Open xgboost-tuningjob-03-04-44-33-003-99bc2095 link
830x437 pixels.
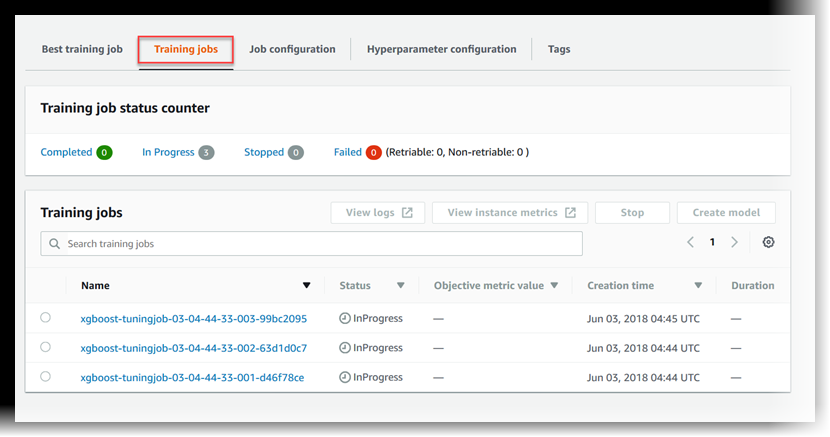click(x=193, y=319)
